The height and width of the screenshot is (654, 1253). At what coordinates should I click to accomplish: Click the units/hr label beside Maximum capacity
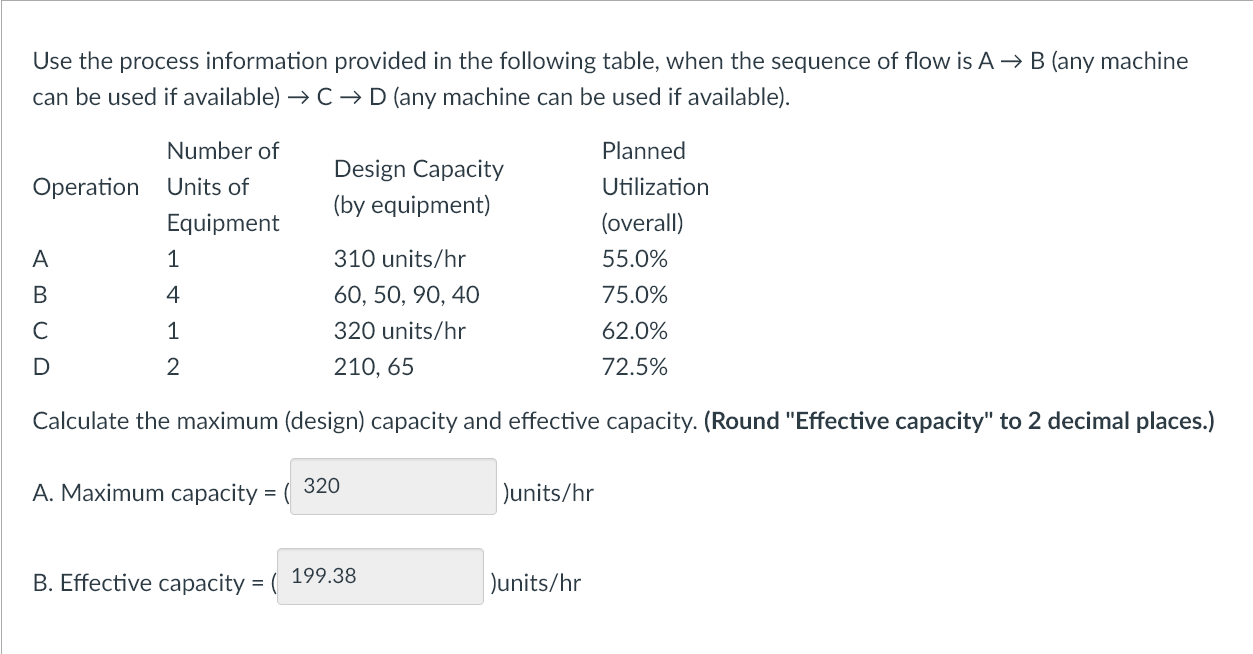coord(548,492)
